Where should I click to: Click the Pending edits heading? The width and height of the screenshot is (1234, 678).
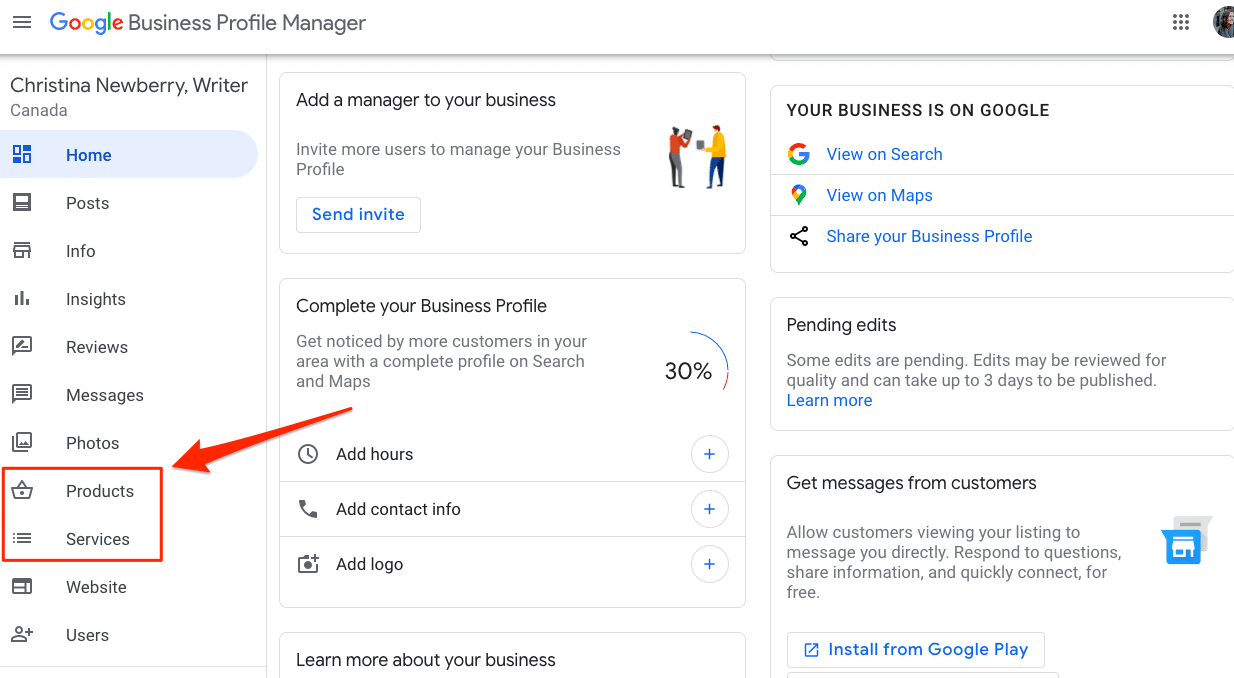[841, 325]
